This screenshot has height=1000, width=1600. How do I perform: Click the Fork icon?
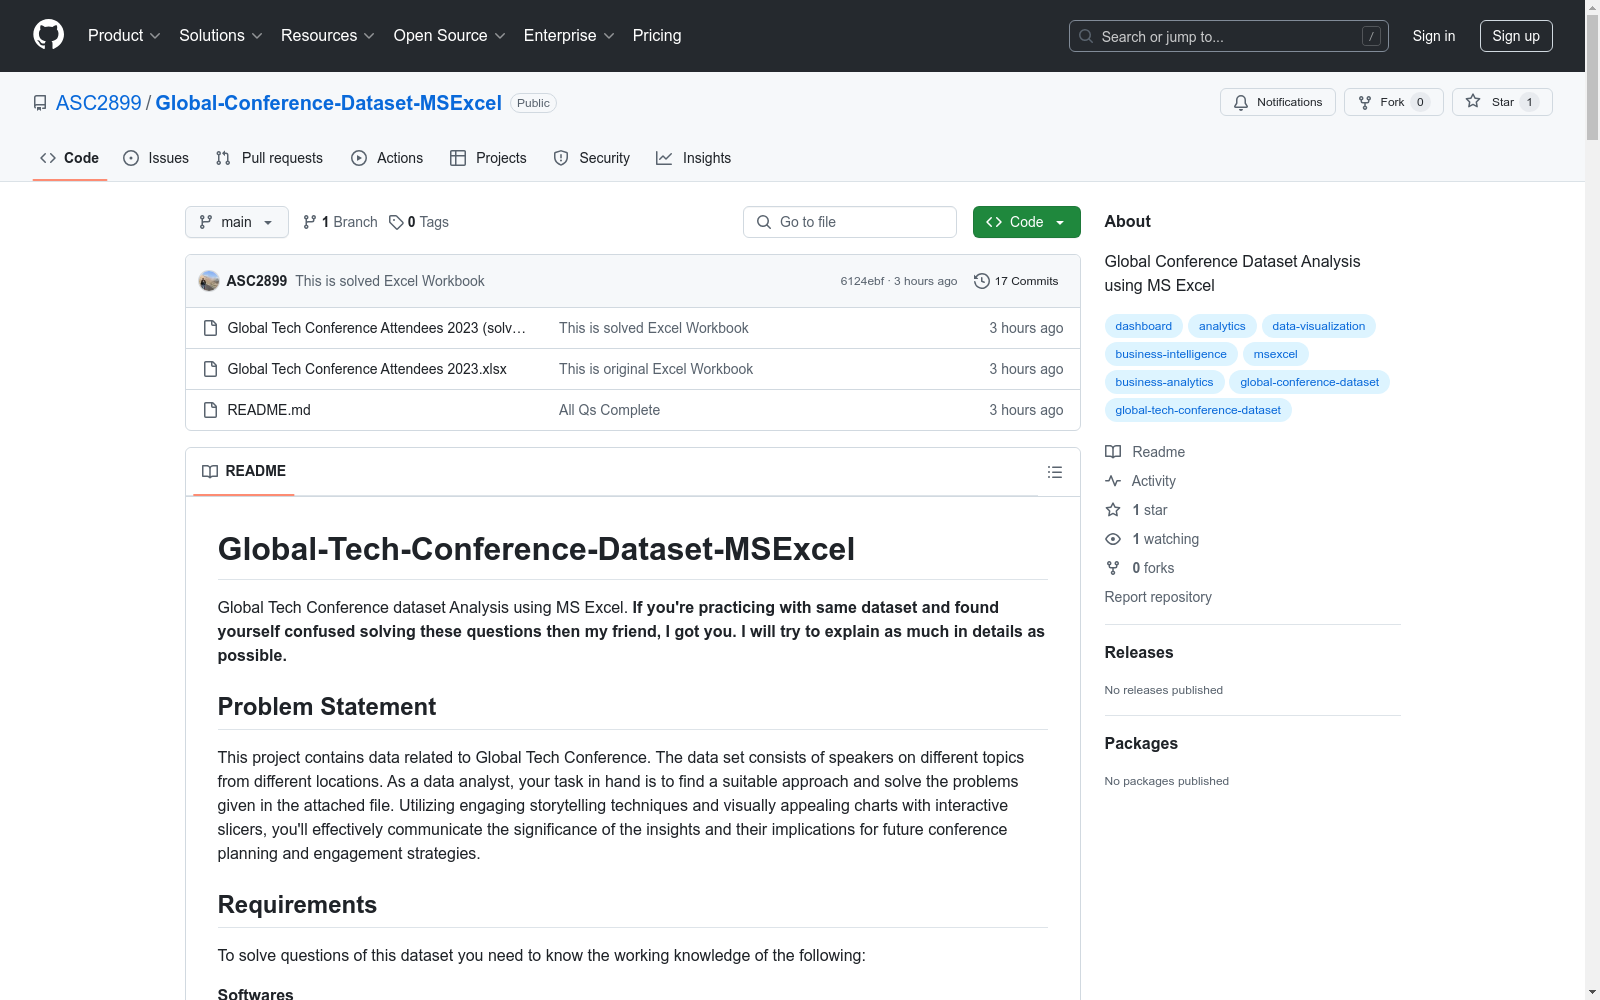tap(1365, 102)
